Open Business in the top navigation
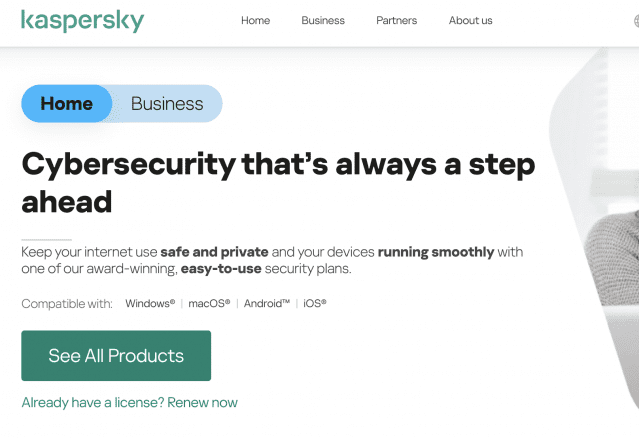 (323, 21)
